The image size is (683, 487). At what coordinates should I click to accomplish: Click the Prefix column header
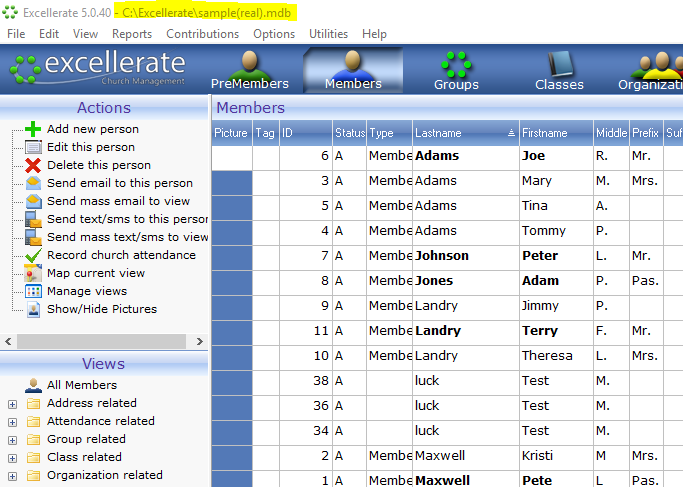click(646, 133)
